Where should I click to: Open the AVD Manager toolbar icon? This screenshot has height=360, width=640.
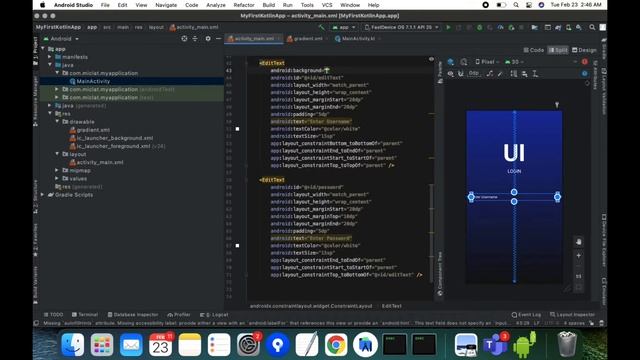click(x=569, y=27)
